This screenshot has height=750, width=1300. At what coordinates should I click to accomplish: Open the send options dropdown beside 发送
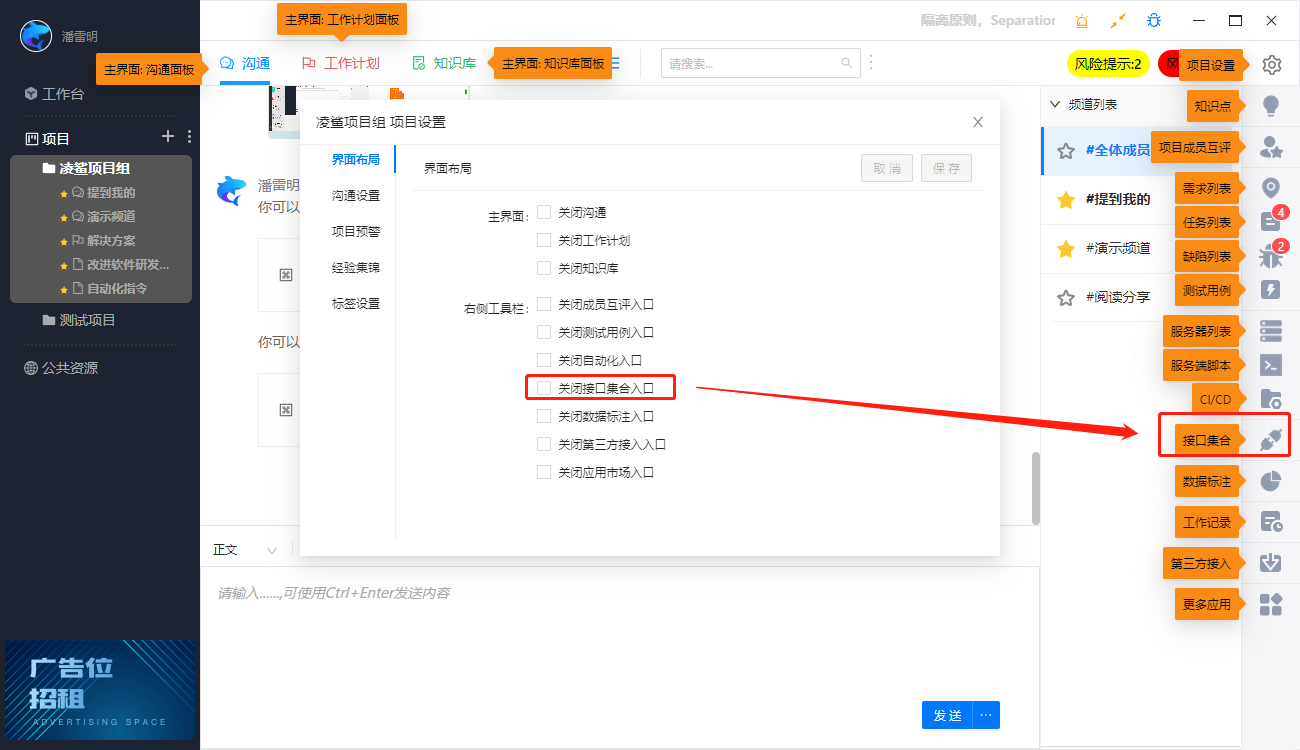tap(986, 715)
